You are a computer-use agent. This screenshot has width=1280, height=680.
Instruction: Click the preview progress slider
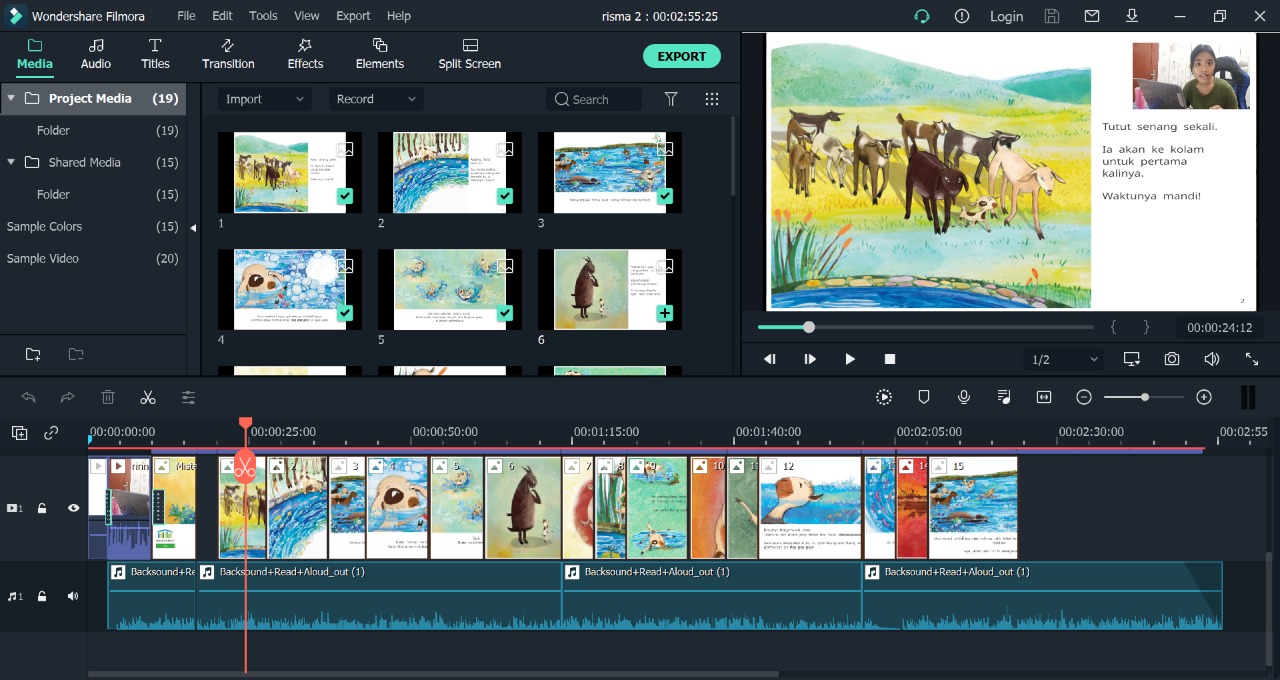coord(925,327)
